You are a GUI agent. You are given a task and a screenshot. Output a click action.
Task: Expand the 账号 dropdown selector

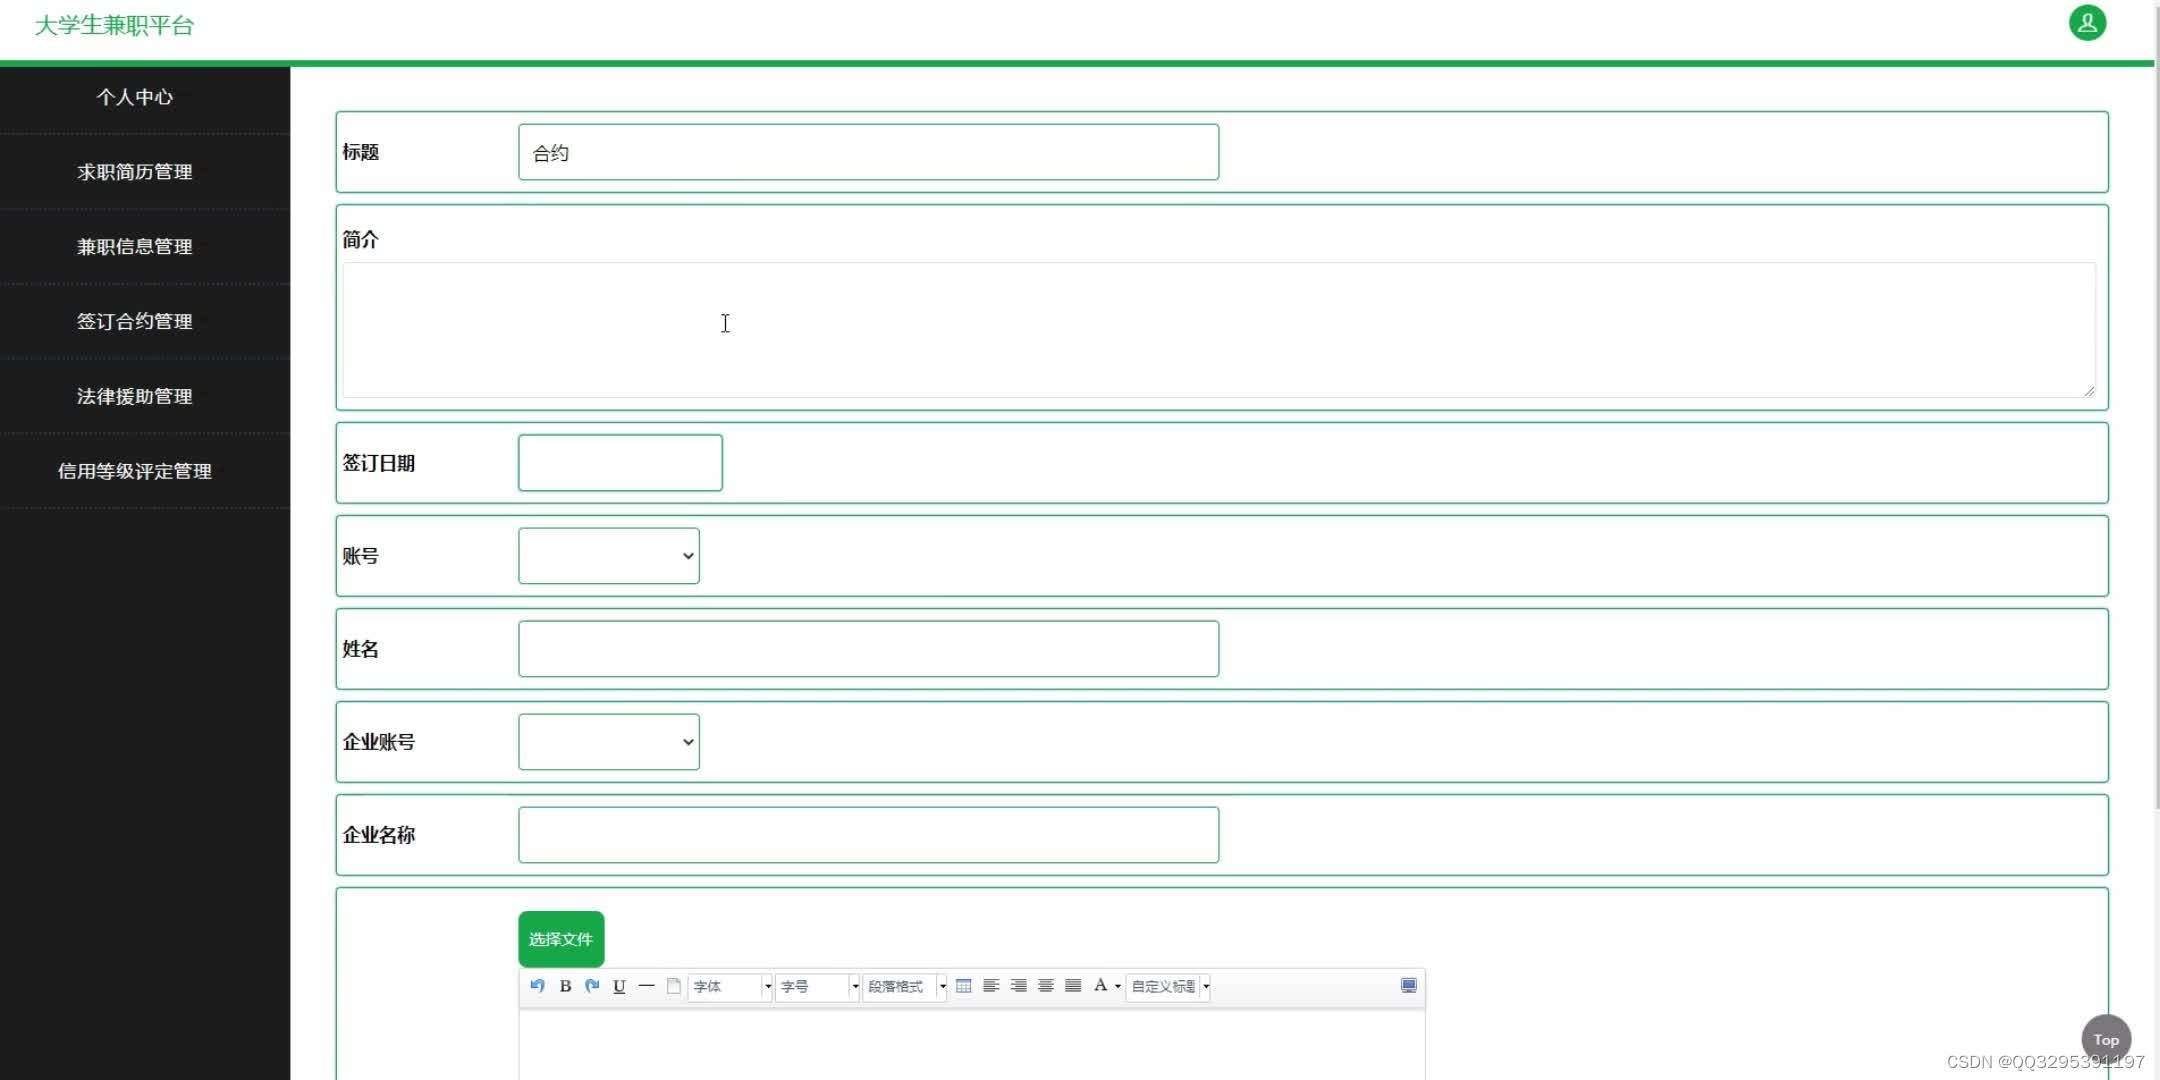point(609,555)
